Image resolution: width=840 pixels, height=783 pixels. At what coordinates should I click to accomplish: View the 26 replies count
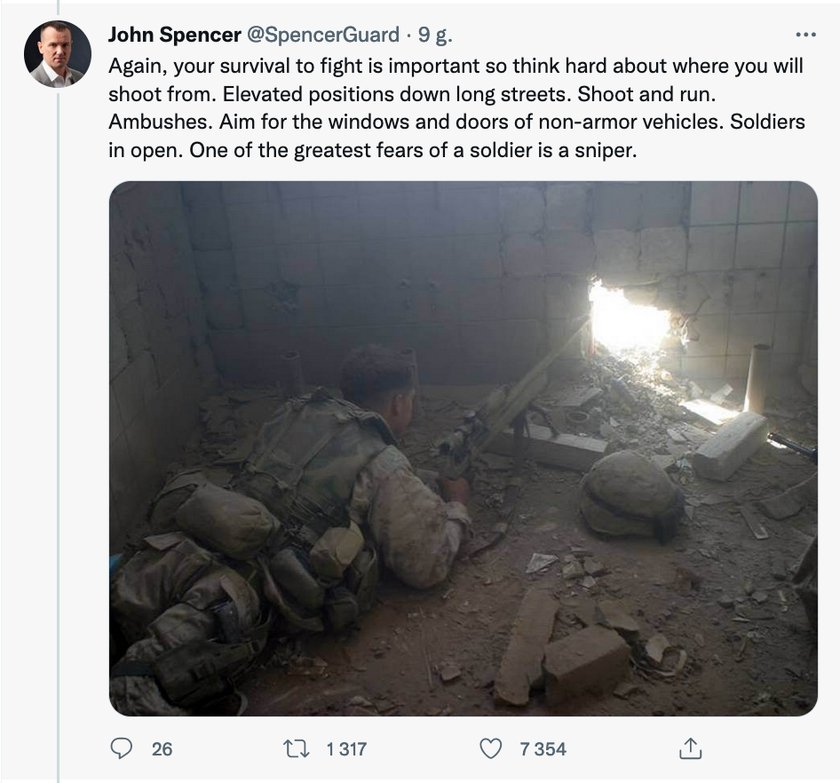tap(162, 749)
